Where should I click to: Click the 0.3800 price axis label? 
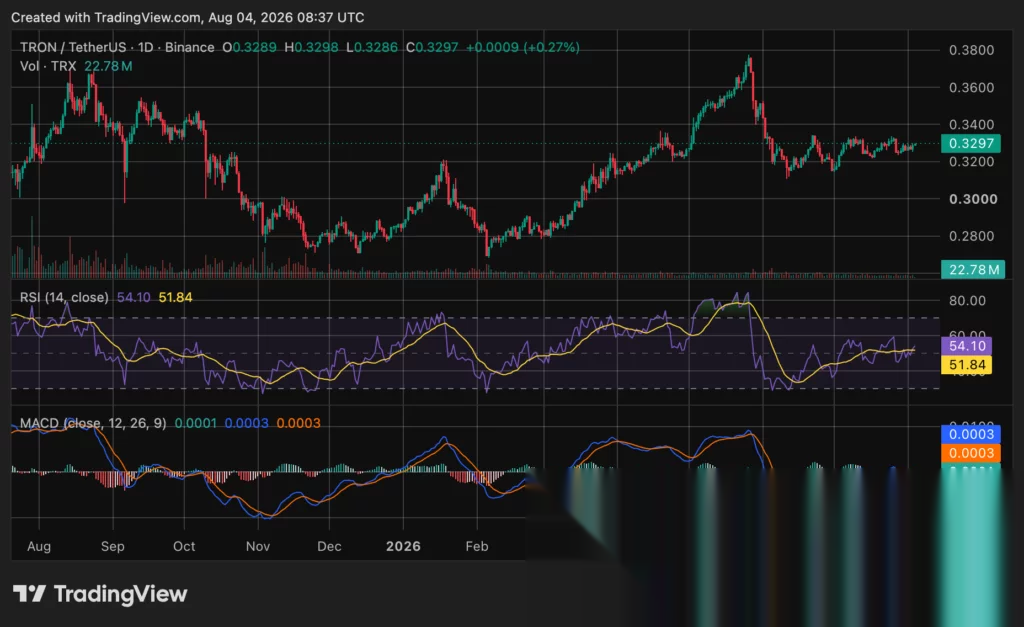971,50
